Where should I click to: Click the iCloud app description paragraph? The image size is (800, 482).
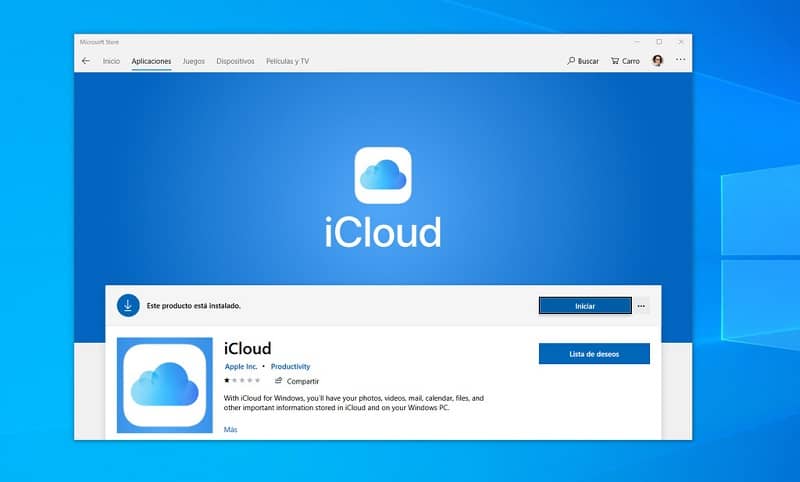[x=354, y=403]
